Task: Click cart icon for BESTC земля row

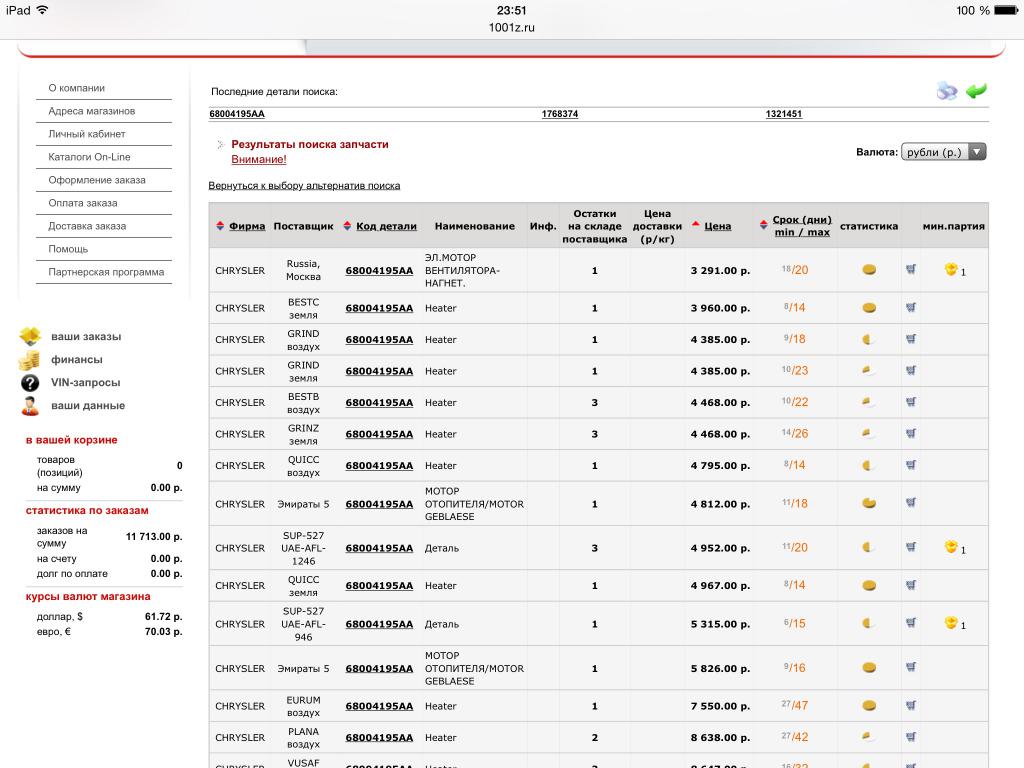Action: [x=911, y=308]
